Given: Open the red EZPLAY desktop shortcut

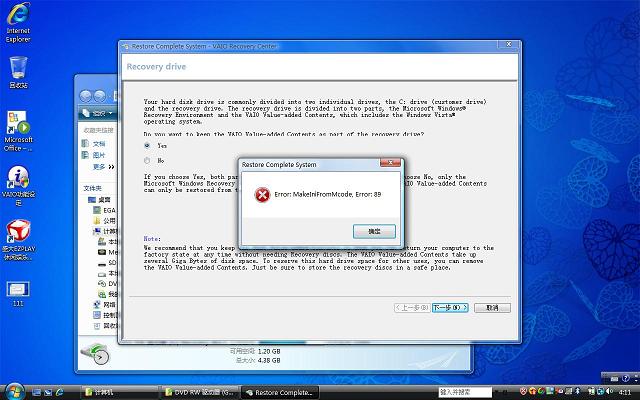Looking at the screenshot, I should click(18, 240).
